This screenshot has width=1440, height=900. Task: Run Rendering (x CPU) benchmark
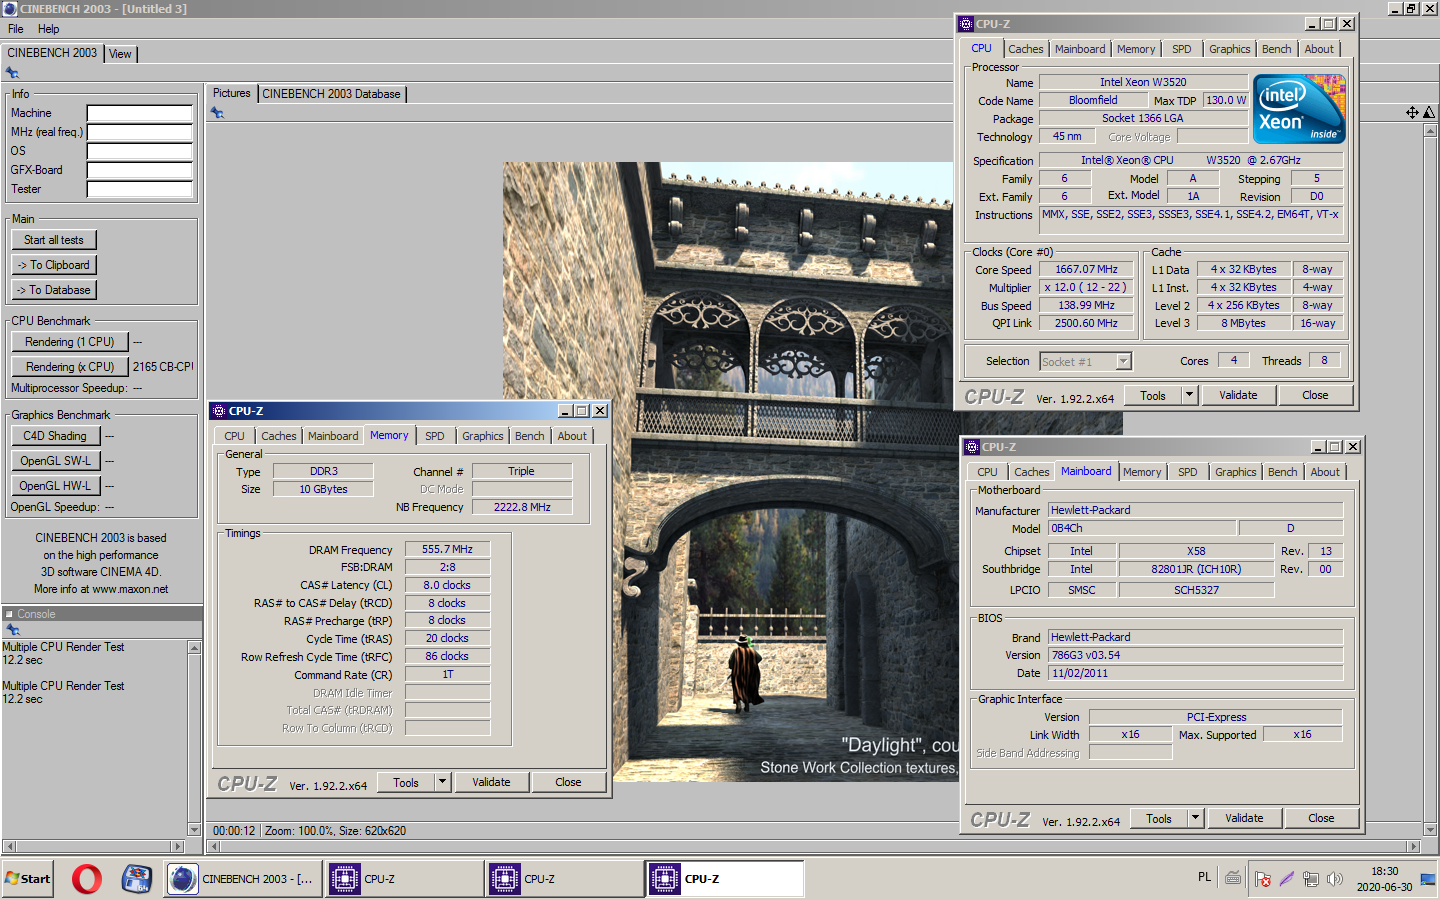click(70, 367)
